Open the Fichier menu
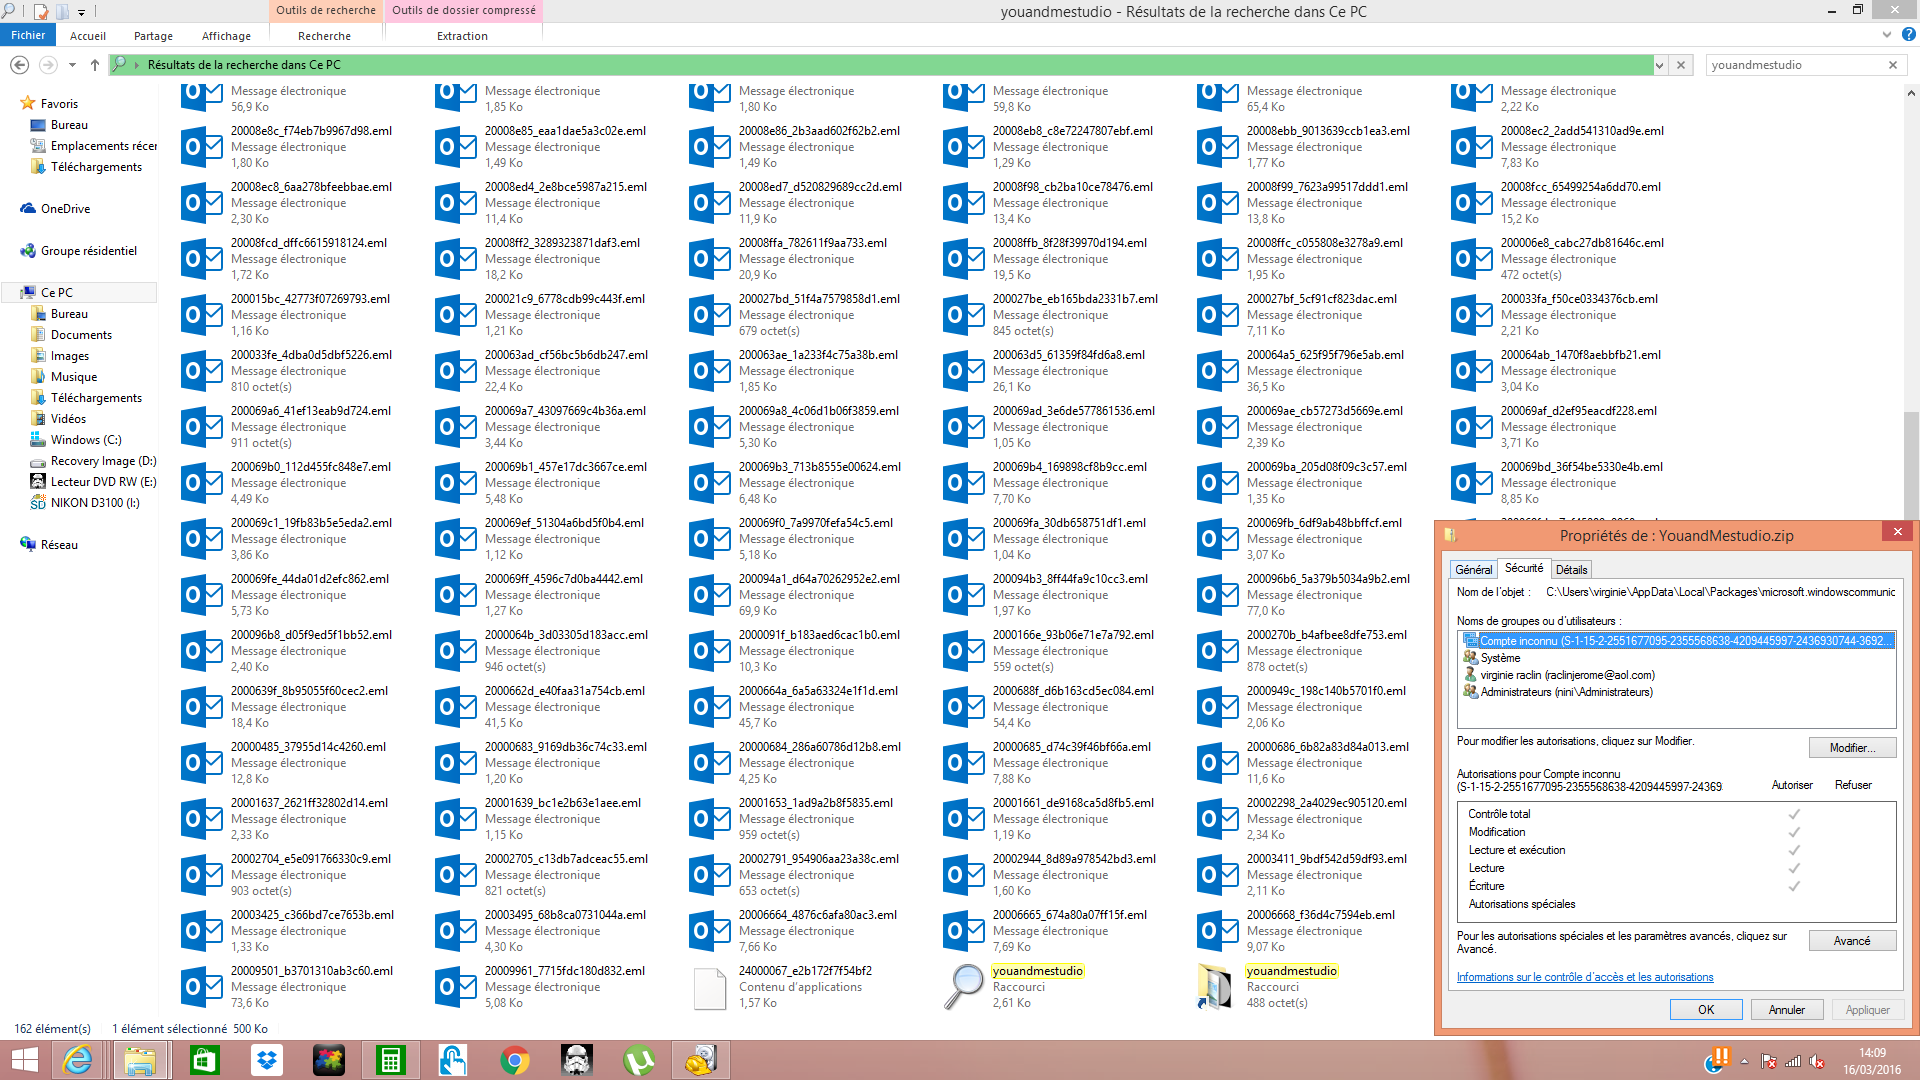 (x=28, y=35)
